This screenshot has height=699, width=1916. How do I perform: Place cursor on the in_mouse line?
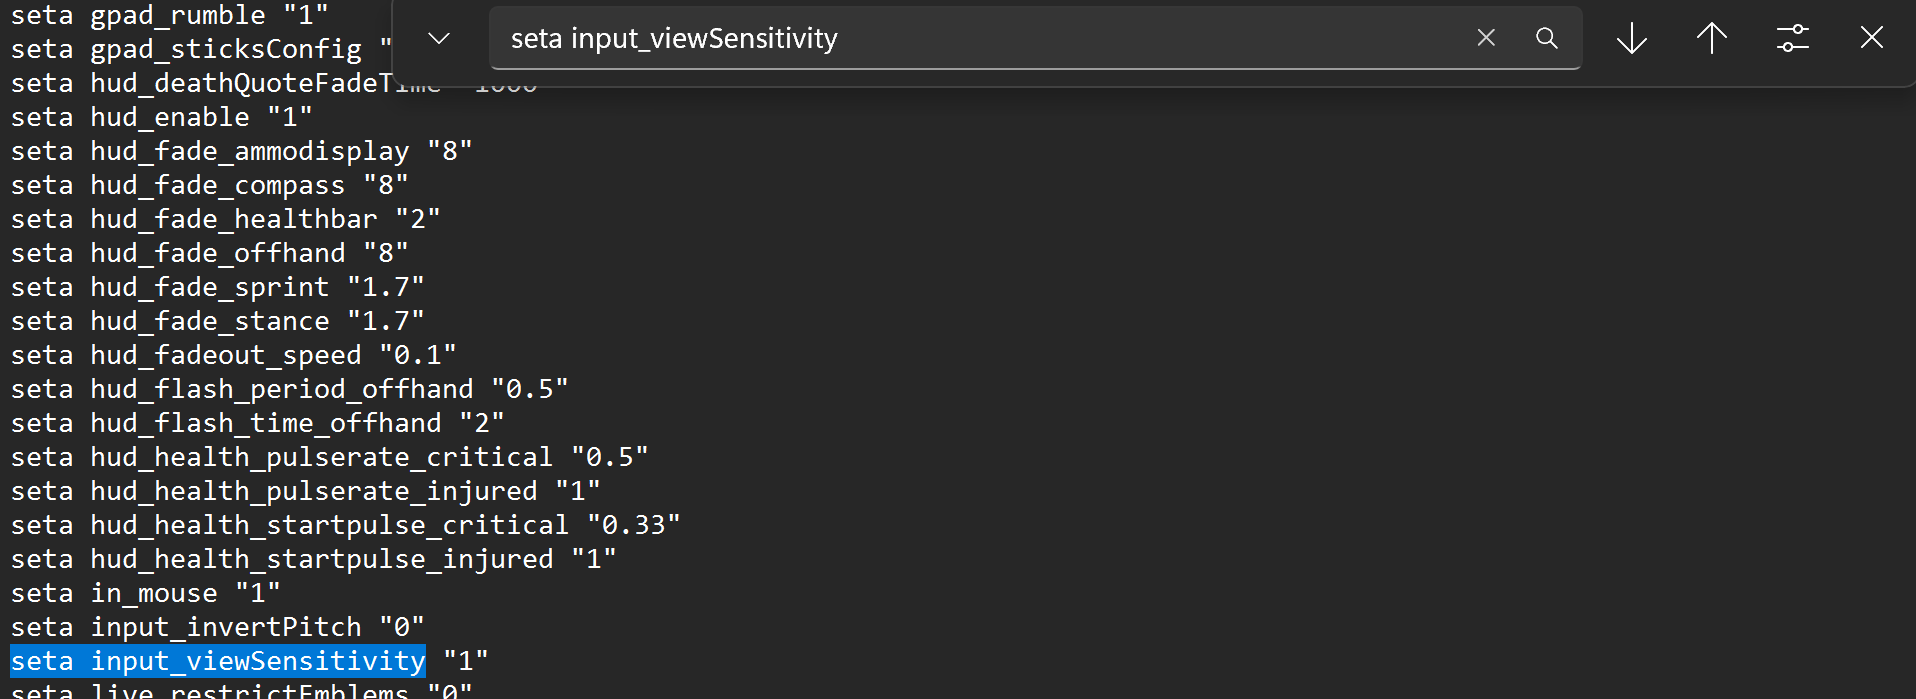pyautogui.click(x=145, y=593)
